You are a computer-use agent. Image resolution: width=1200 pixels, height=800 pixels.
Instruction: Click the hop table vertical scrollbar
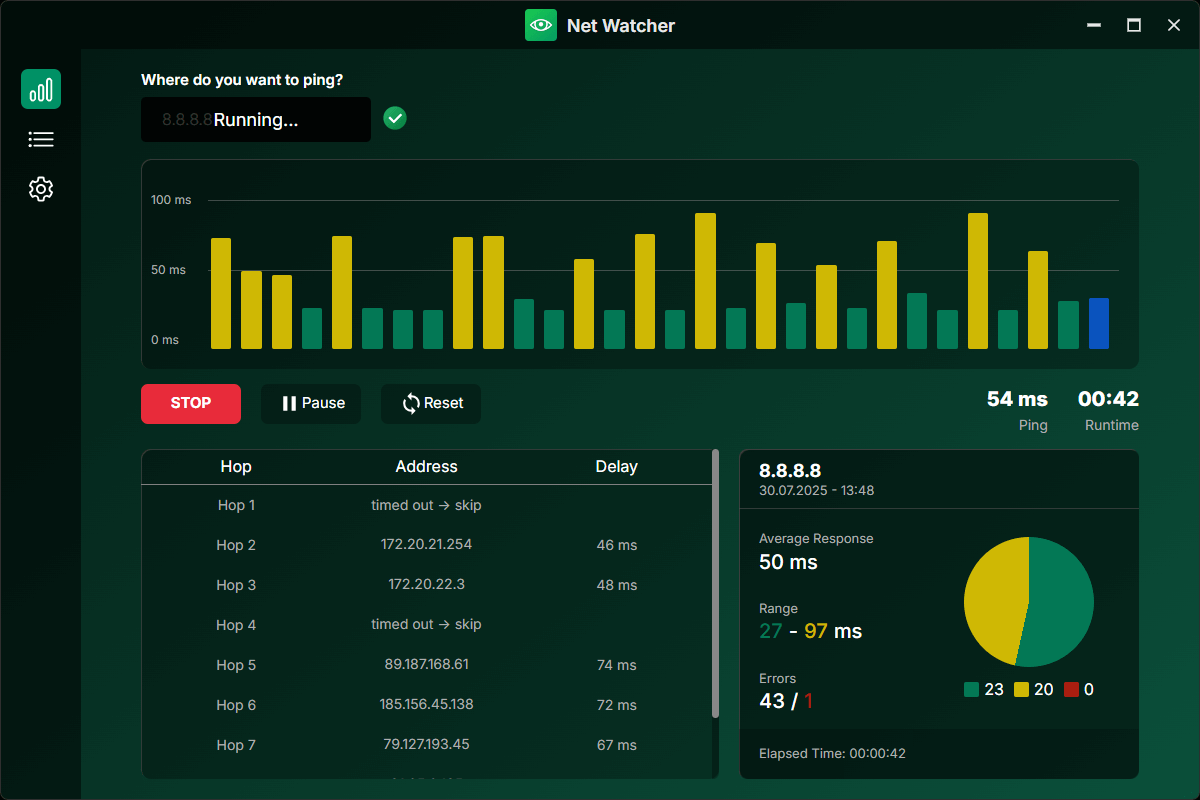tap(715, 583)
